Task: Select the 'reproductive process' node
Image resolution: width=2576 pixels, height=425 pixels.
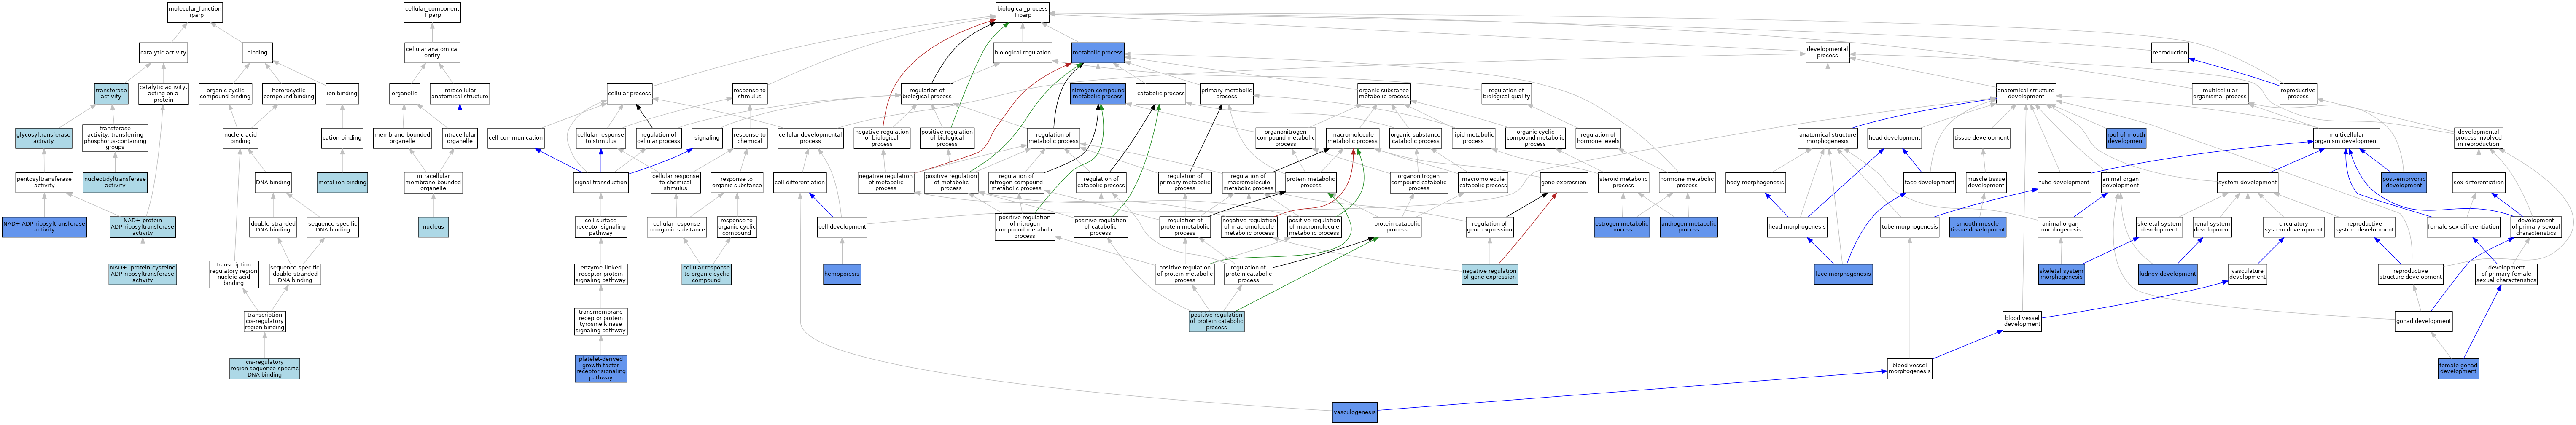Action: point(2298,94)
